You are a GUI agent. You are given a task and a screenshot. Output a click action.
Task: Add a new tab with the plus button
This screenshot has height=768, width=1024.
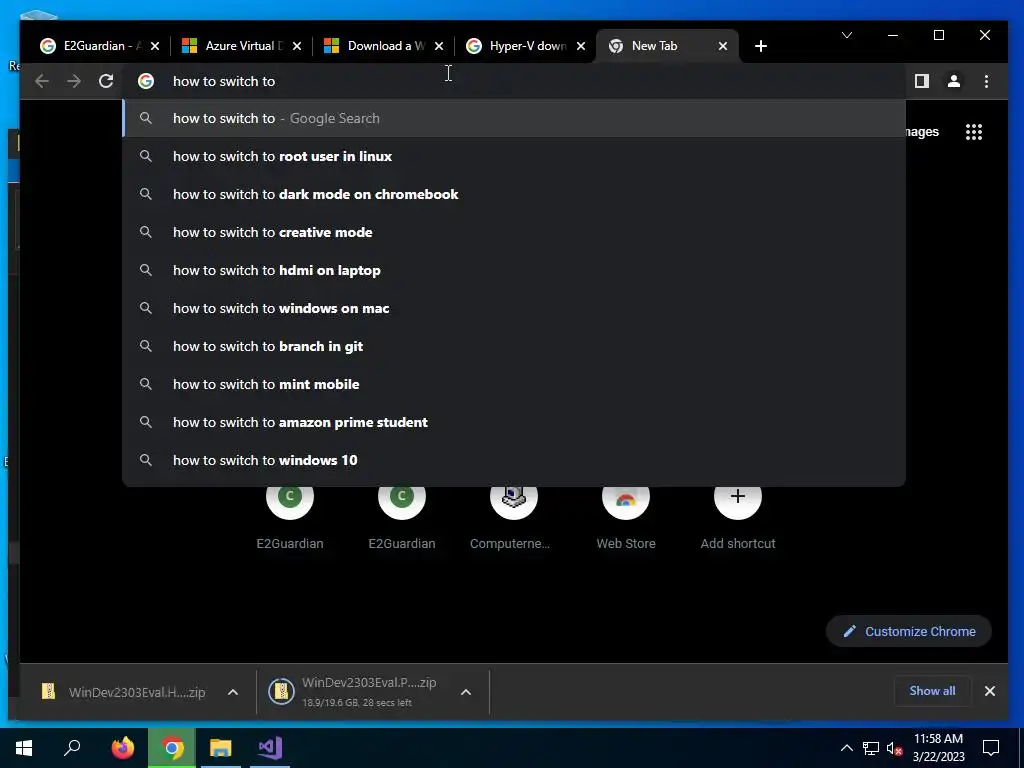click(761, 46)
